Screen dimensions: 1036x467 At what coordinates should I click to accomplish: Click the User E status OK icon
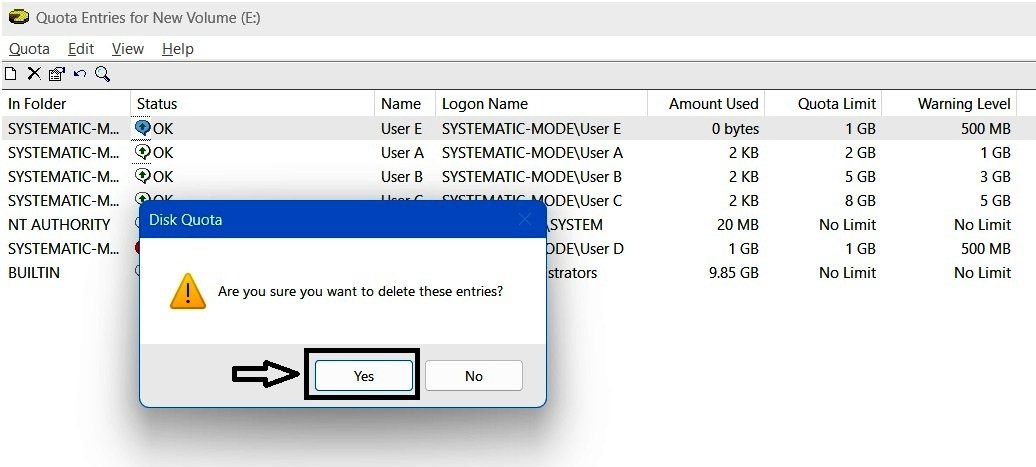click(x=143, y=128)
